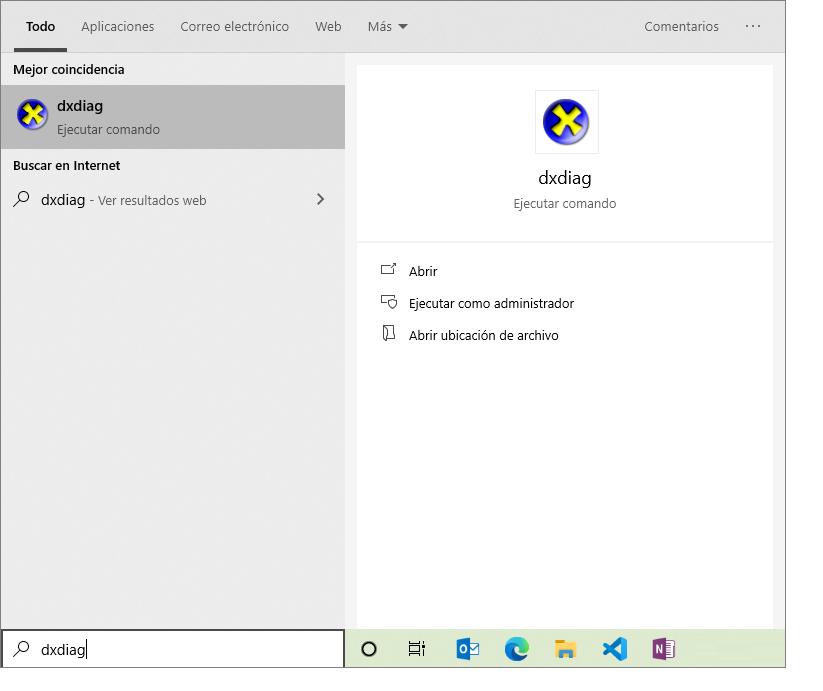Launch OneNote from the taskbar
The width and height of the screenshot is (823, 691).
663,649
